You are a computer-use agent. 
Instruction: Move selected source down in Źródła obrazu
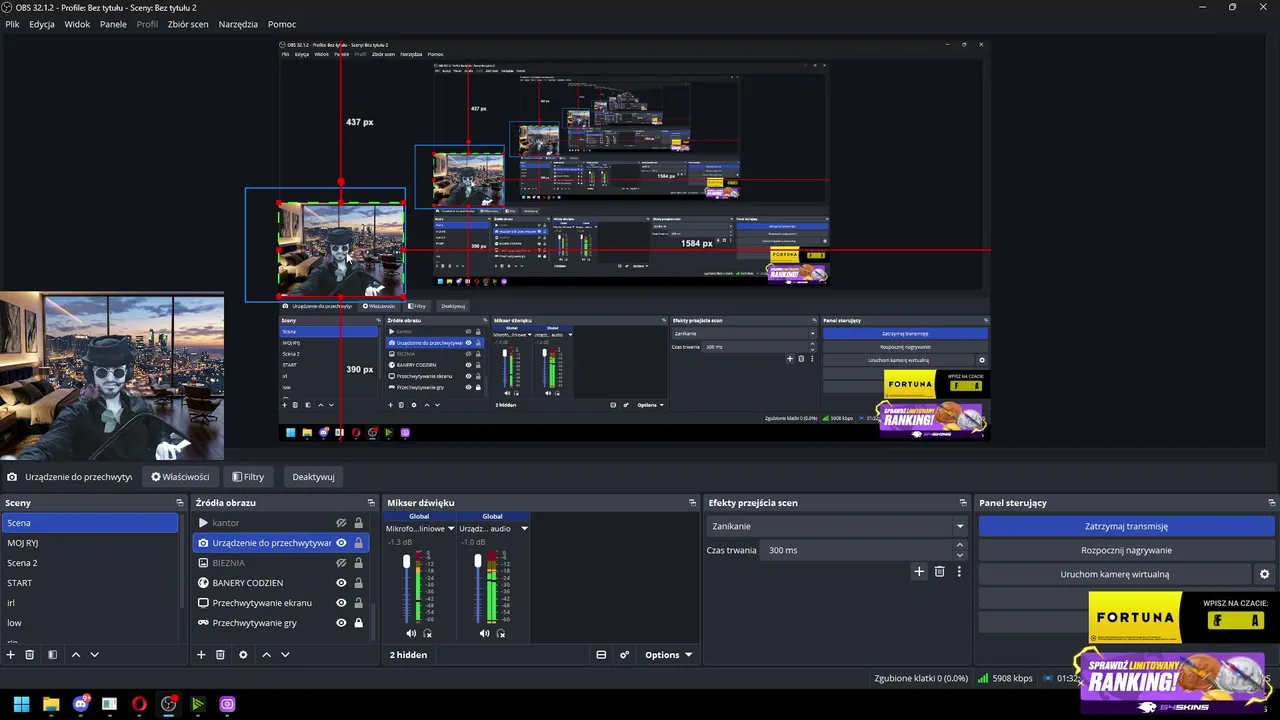coord(285,655)
